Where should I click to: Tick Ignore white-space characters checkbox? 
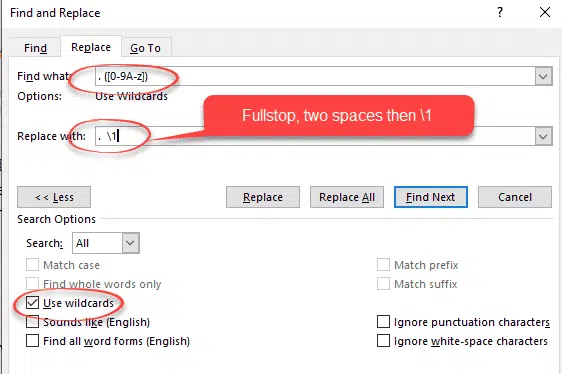click(383, 341)
